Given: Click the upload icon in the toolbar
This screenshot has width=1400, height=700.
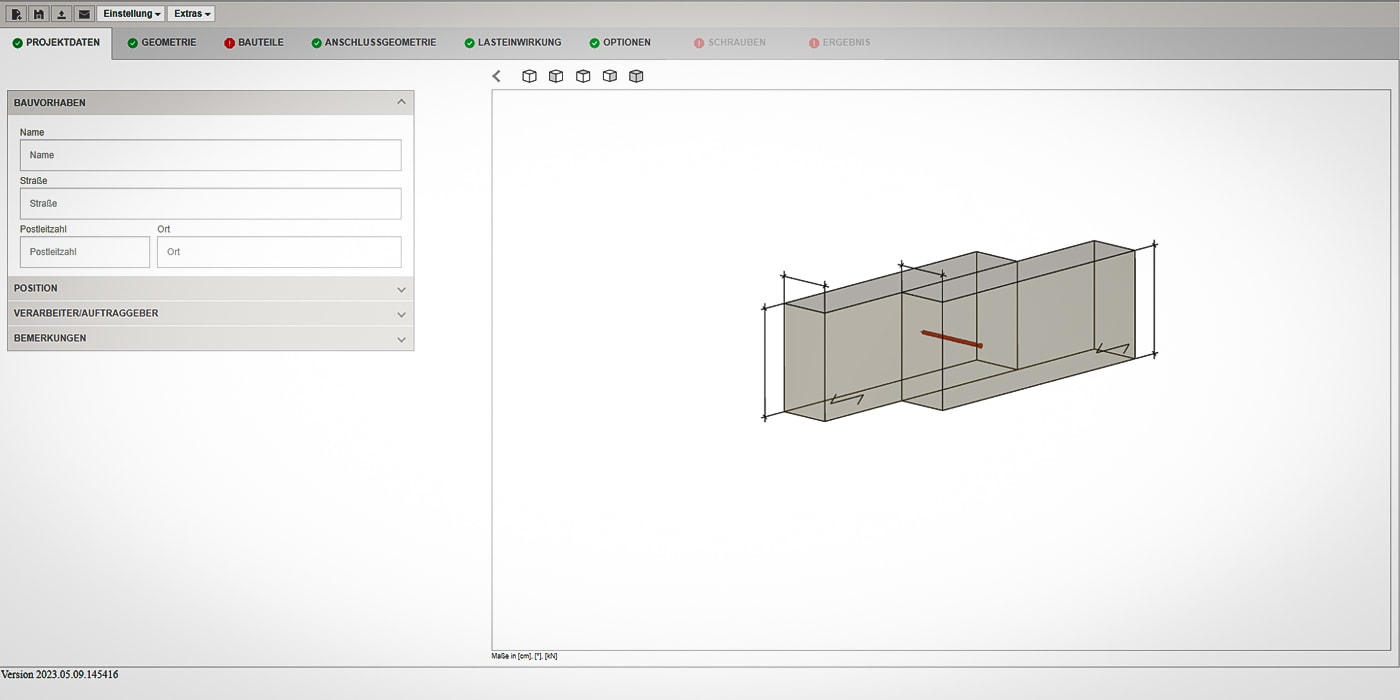Looking at the screenshot, I should tap(61, 13).
